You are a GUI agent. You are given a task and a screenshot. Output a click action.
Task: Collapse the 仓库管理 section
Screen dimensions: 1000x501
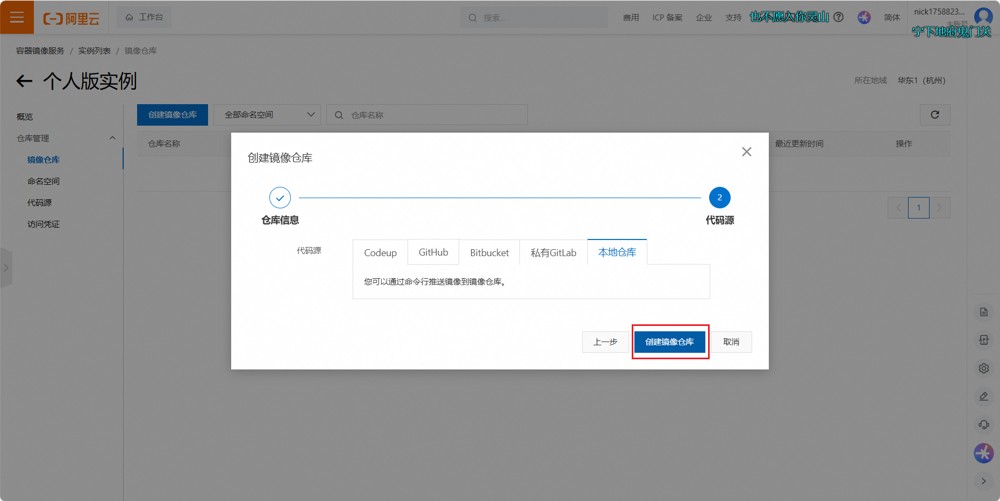112,138
